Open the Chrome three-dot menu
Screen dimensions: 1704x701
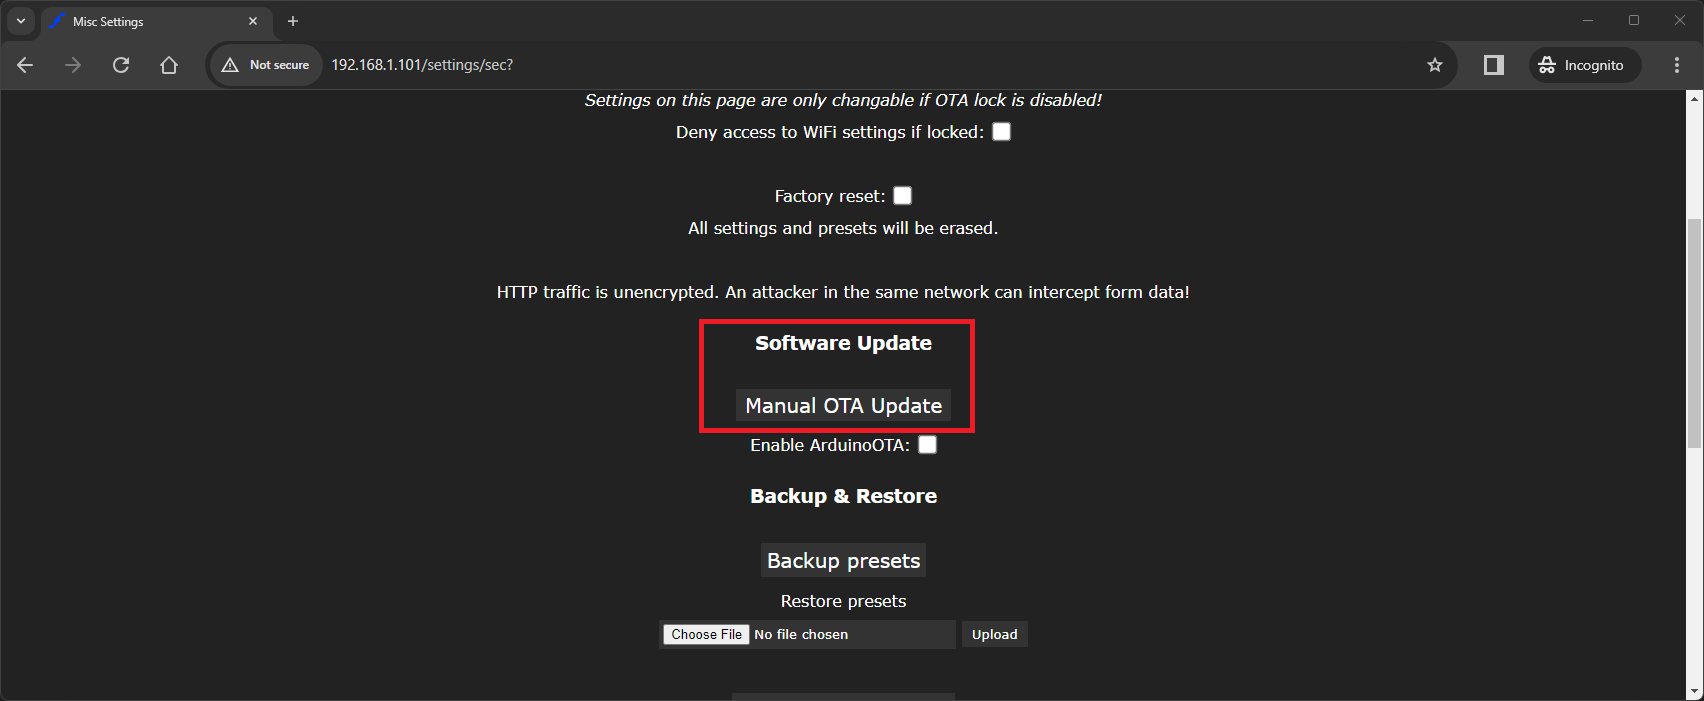1677,65
